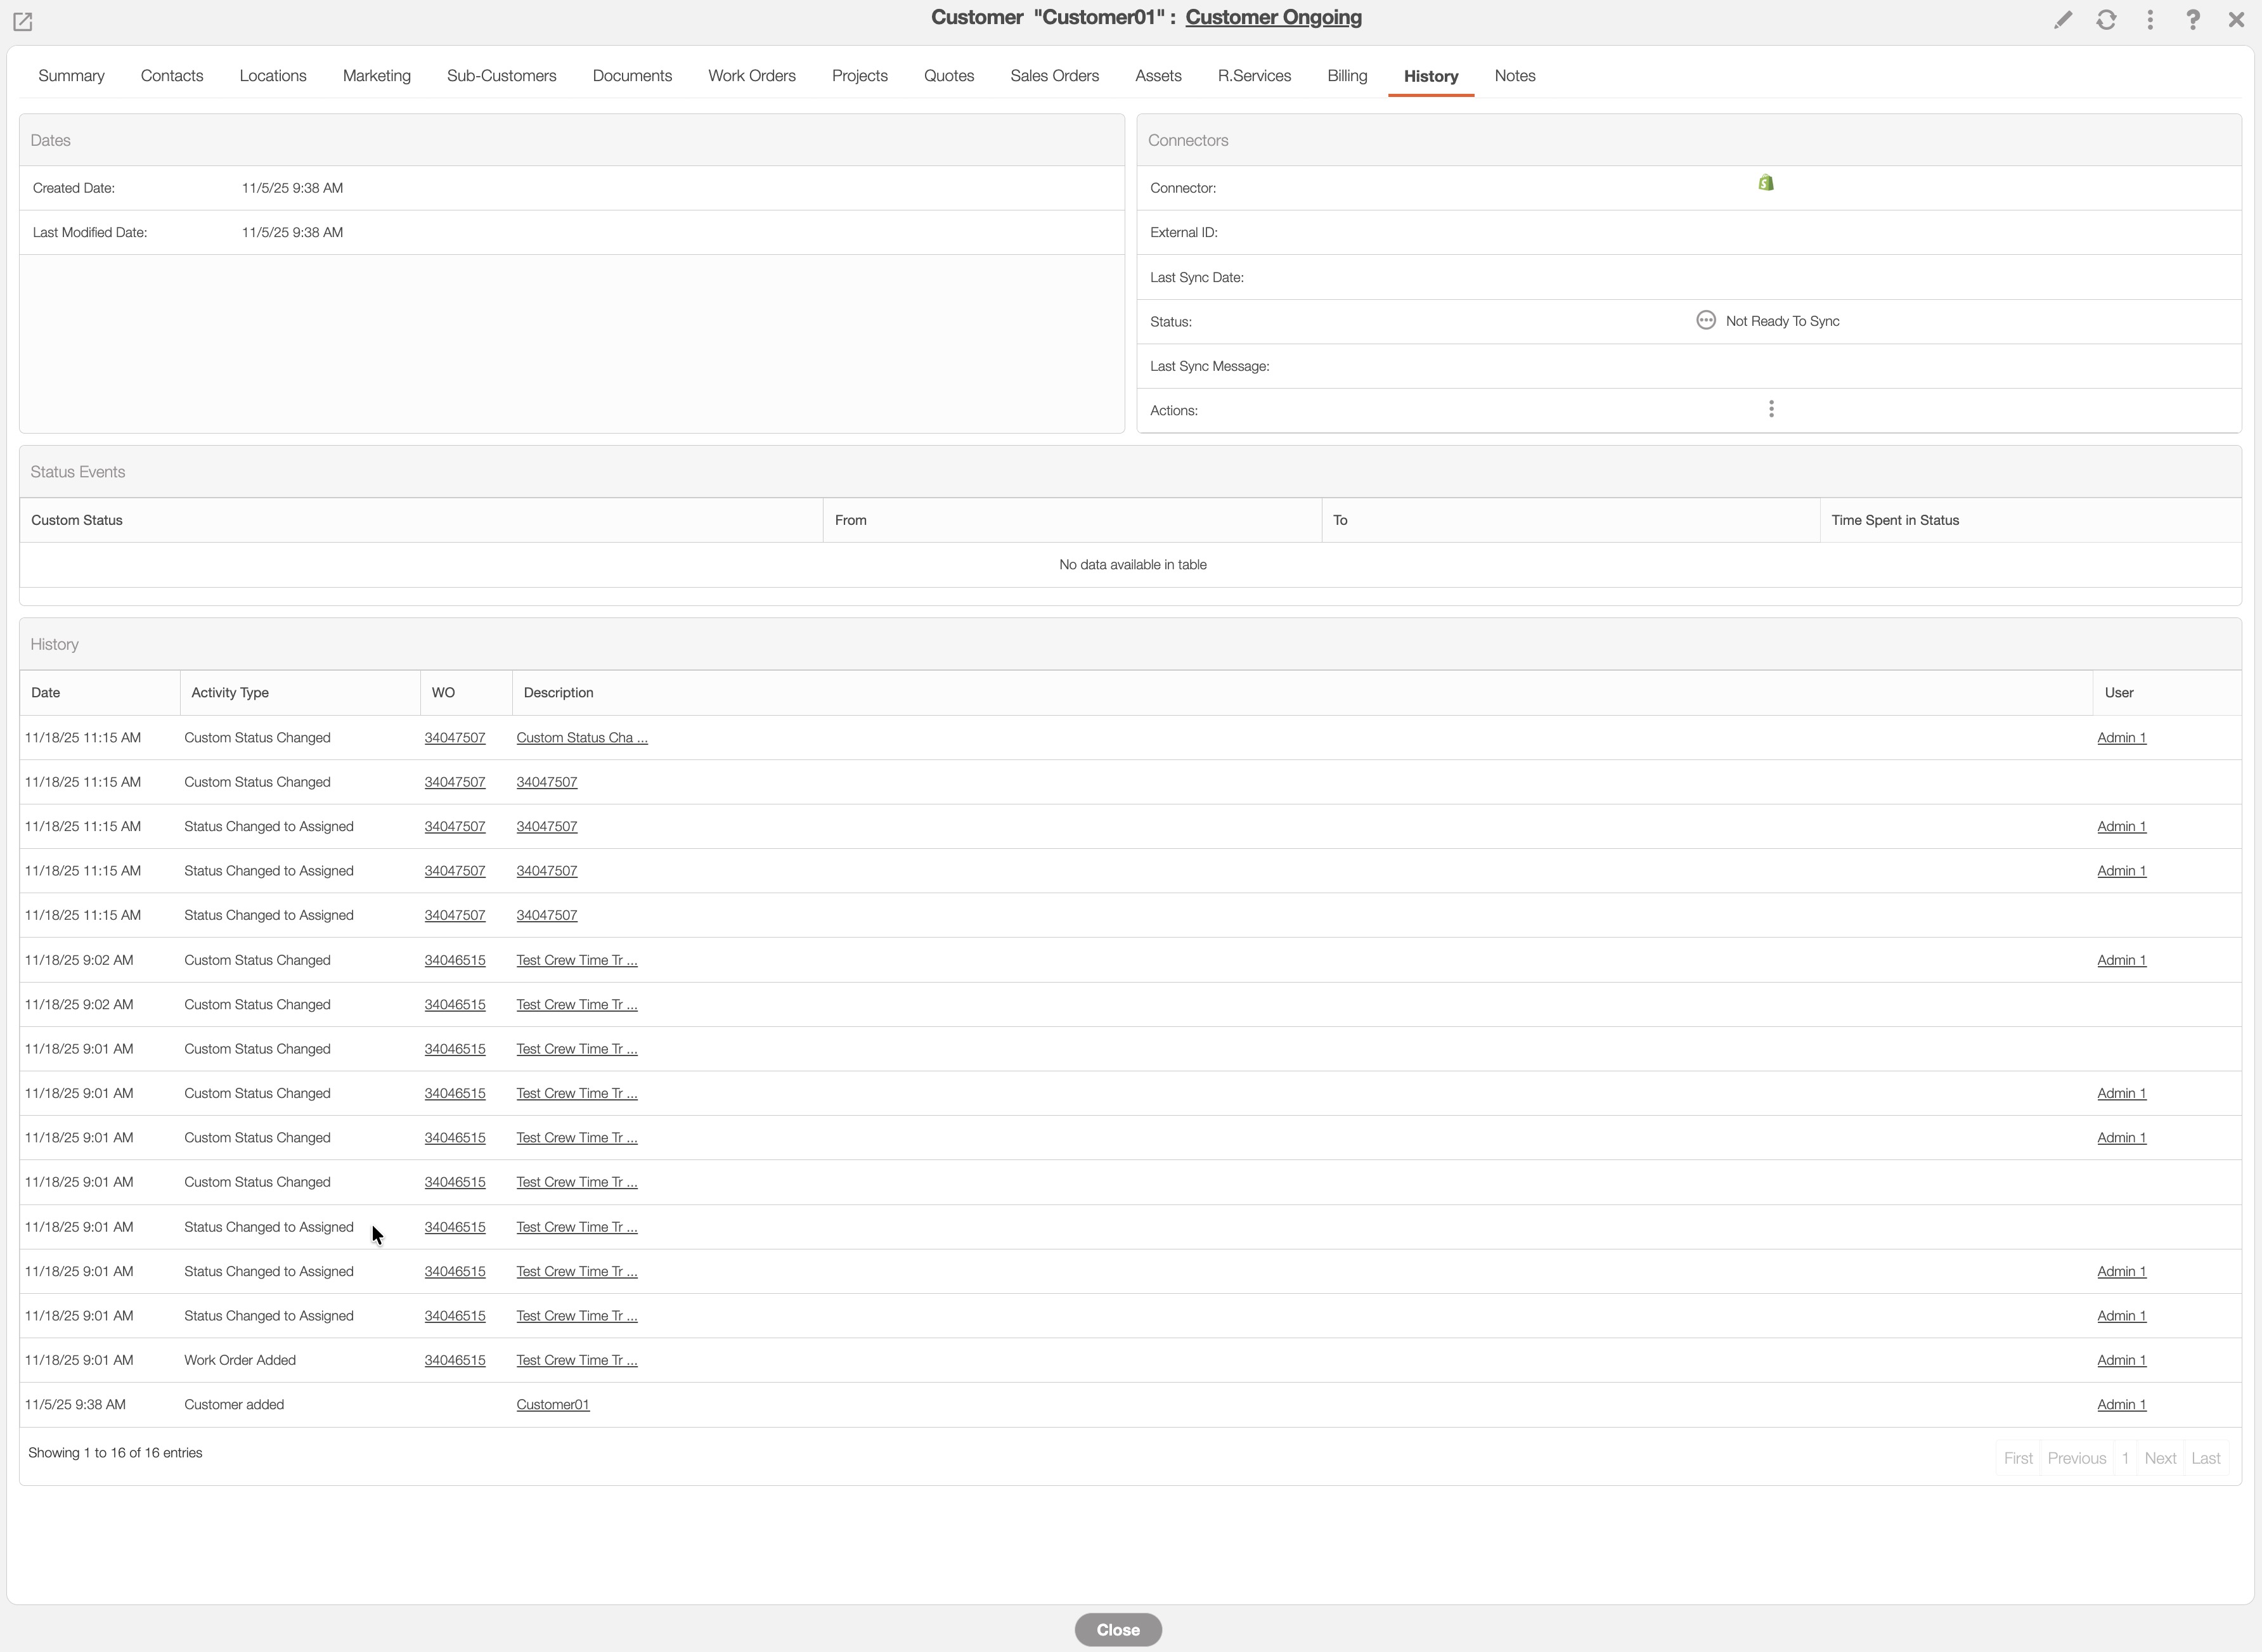Open the Billing tab
The image size is (2262, 1652).
pos(1347,76)
